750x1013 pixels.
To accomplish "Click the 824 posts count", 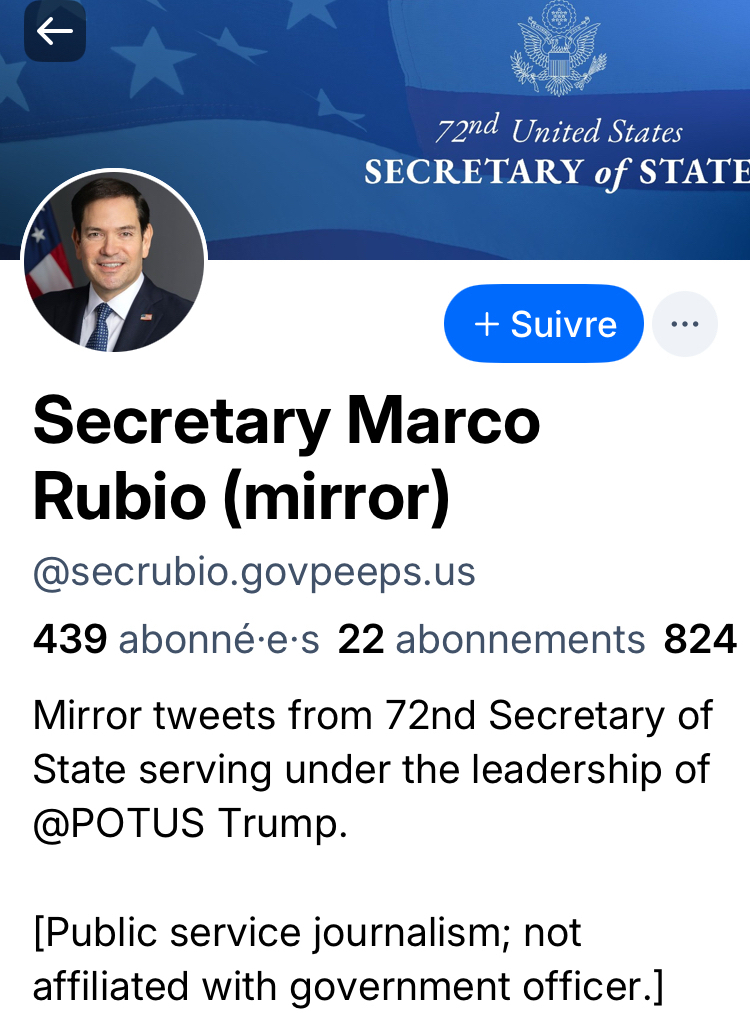I will [700, 639].
